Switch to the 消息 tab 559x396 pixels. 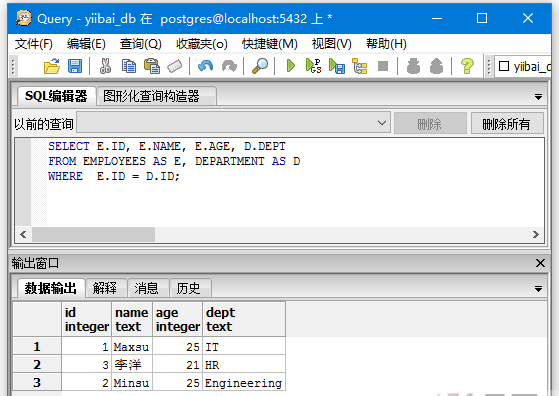point(147,288)
